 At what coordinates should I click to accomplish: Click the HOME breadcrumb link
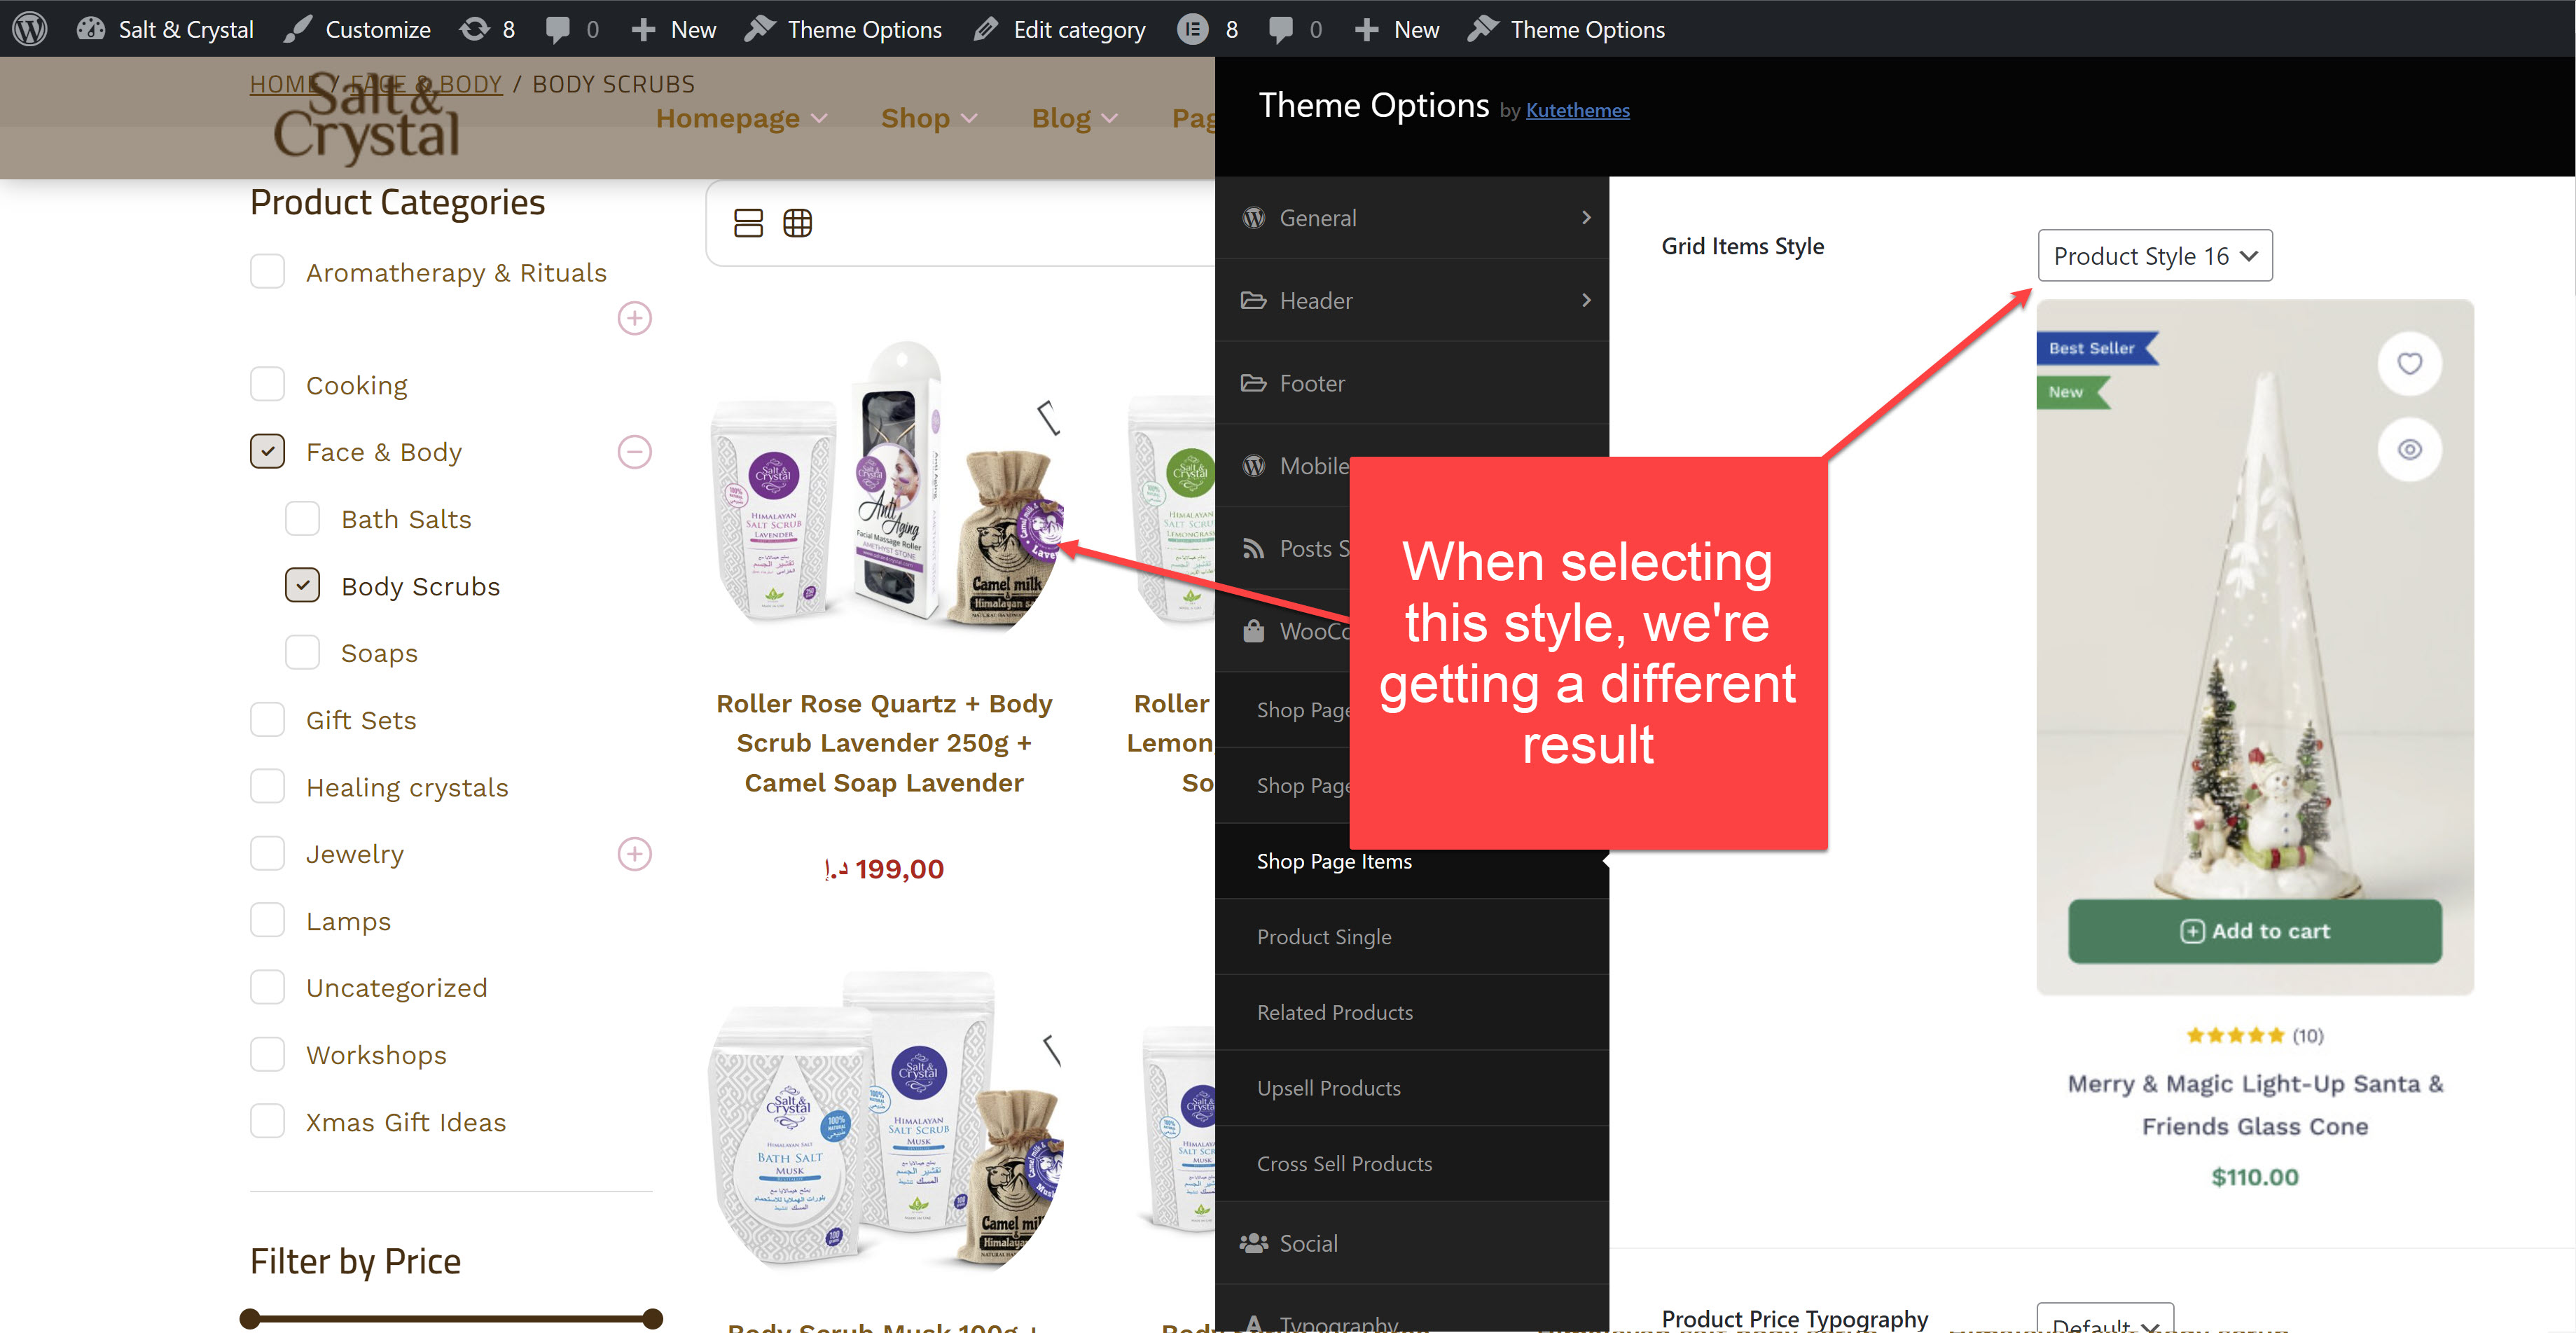(x=283, y=84)
